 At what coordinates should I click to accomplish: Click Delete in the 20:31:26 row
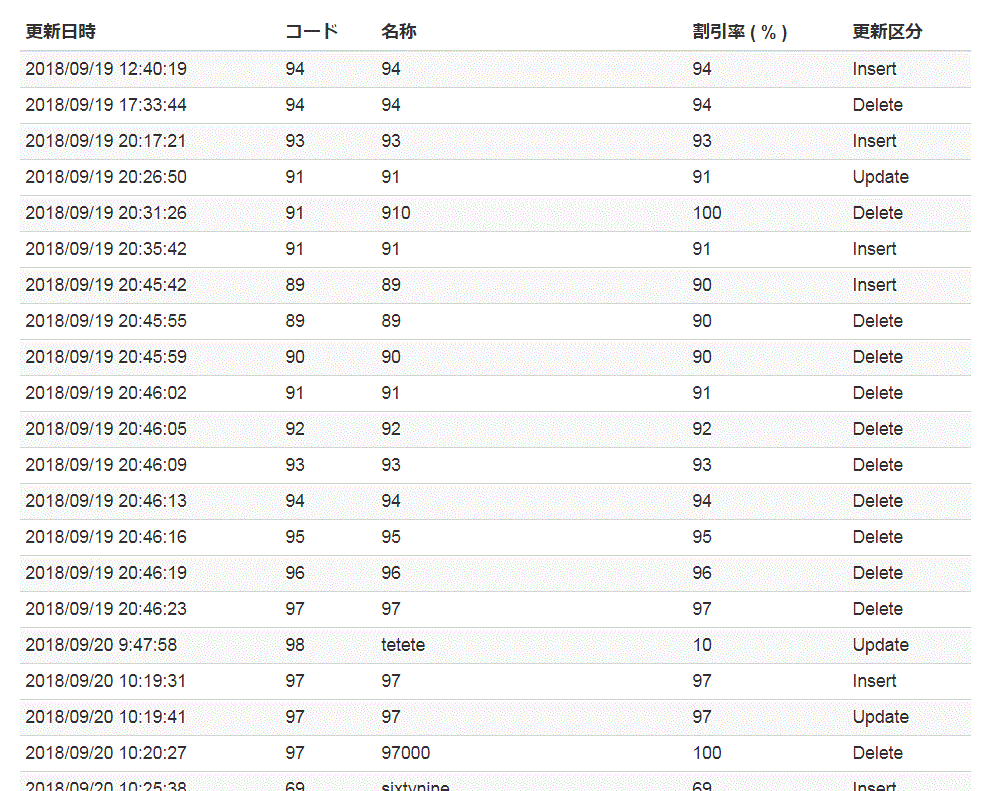(877, 213)
